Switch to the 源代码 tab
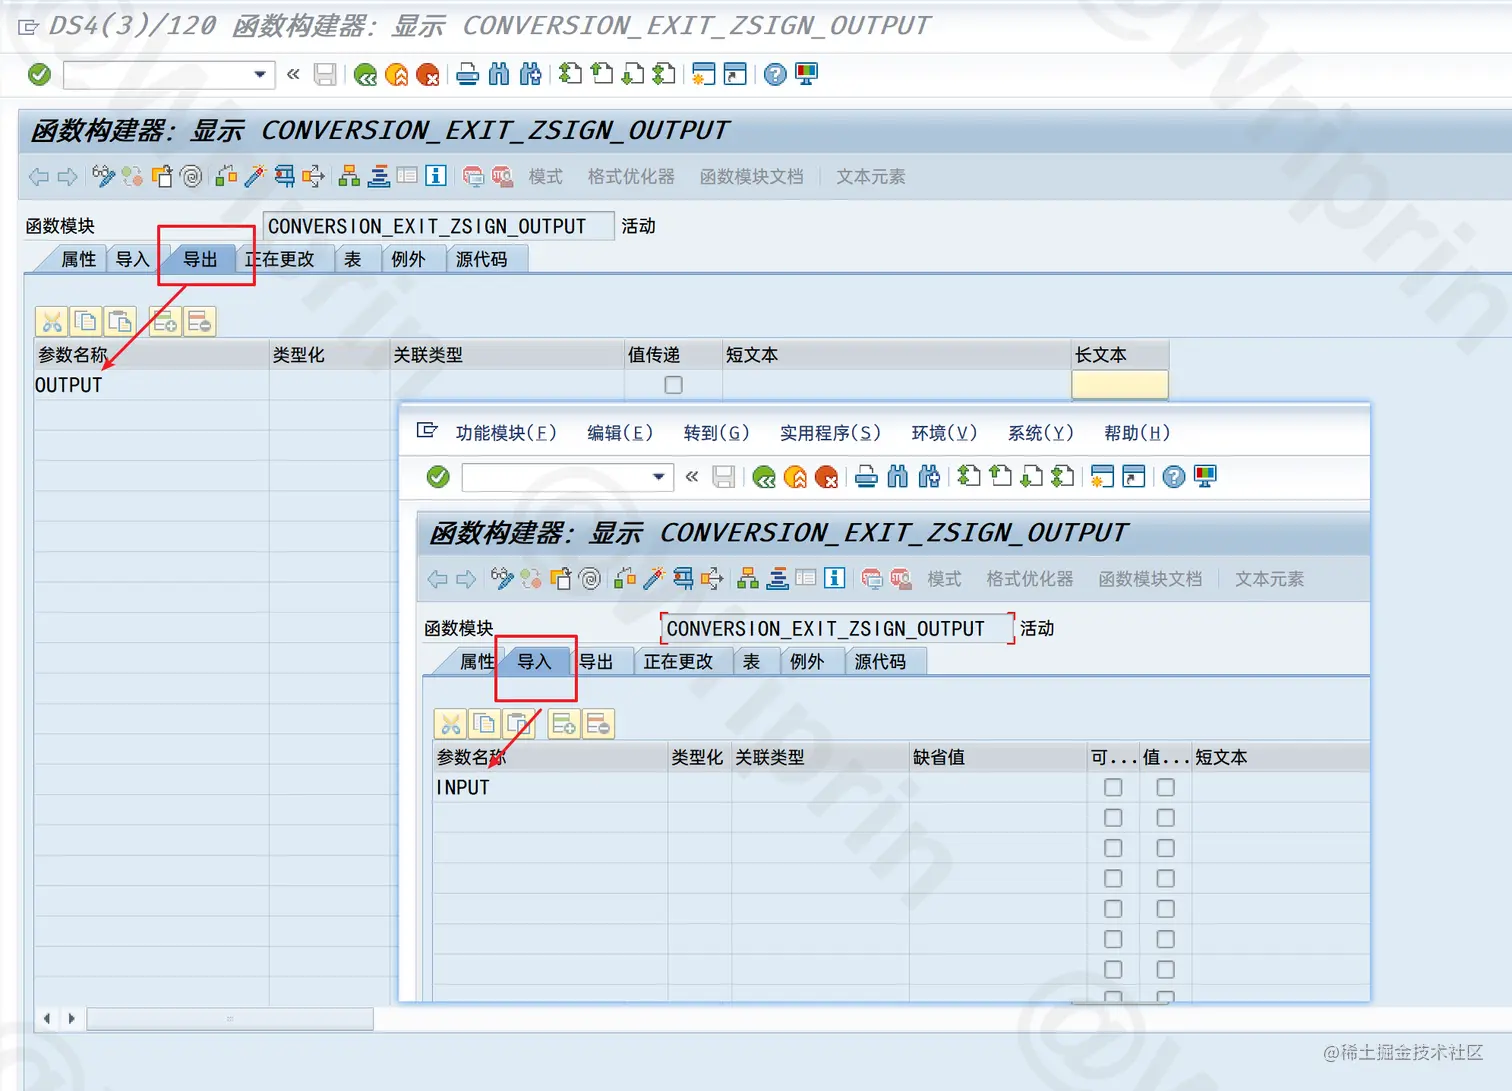This screenshot has width=1512, height=1091. 487,258
